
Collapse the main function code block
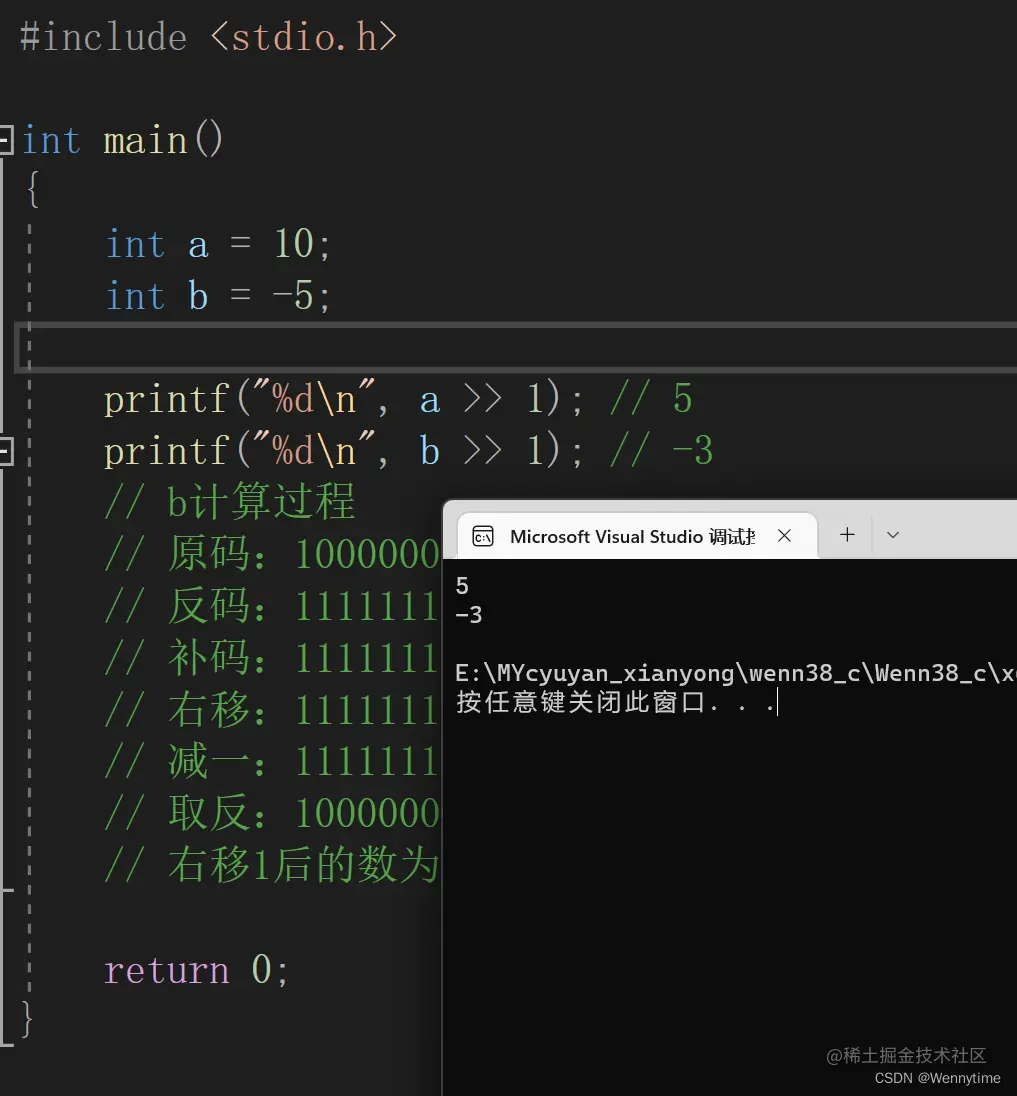(x=5, y=140)
